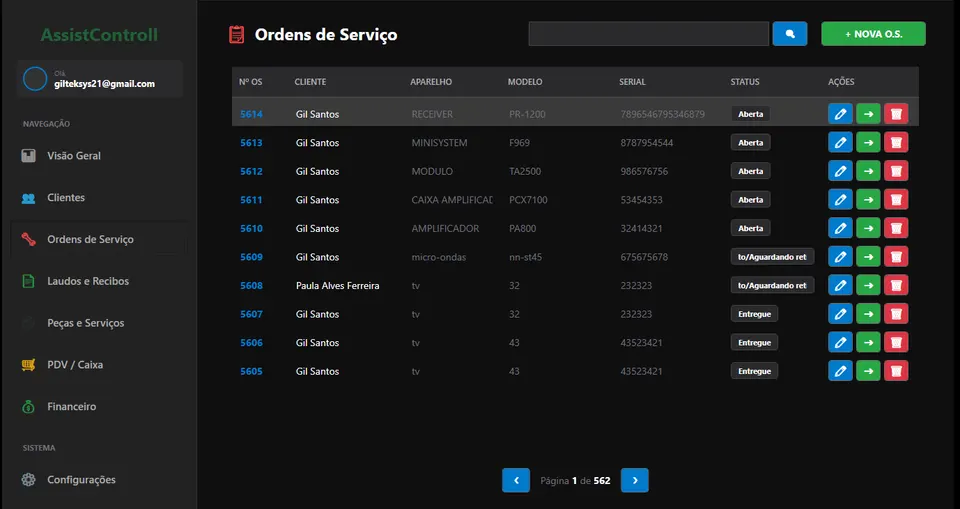Edit order 5610 with pencil icon
The height and width of the screenshot is (509, 960).
point(840,228)
